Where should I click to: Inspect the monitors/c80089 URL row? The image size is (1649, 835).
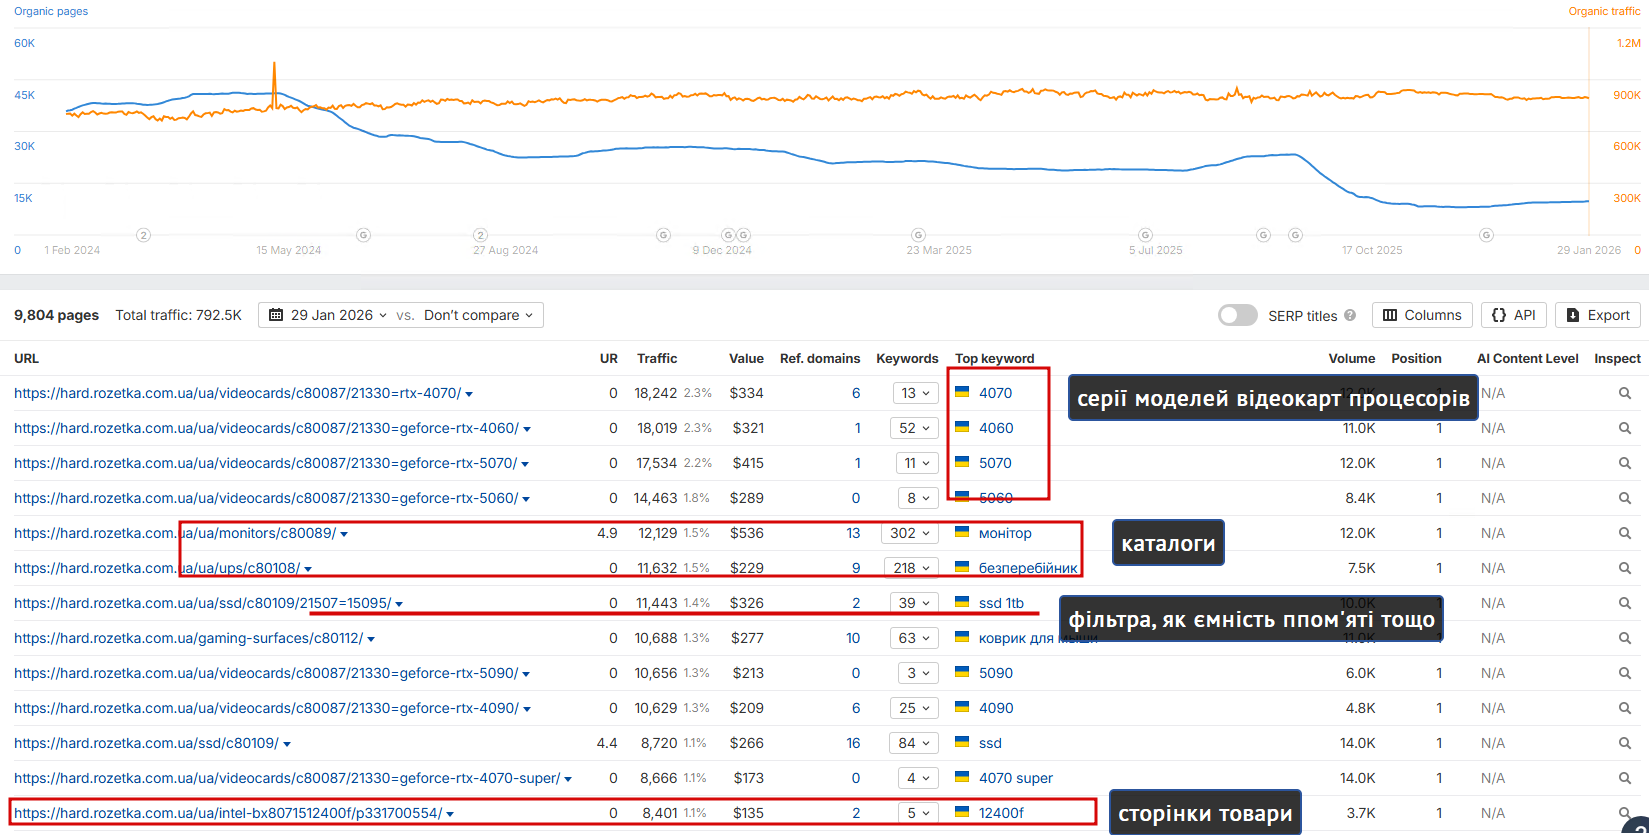(1625, 533)
